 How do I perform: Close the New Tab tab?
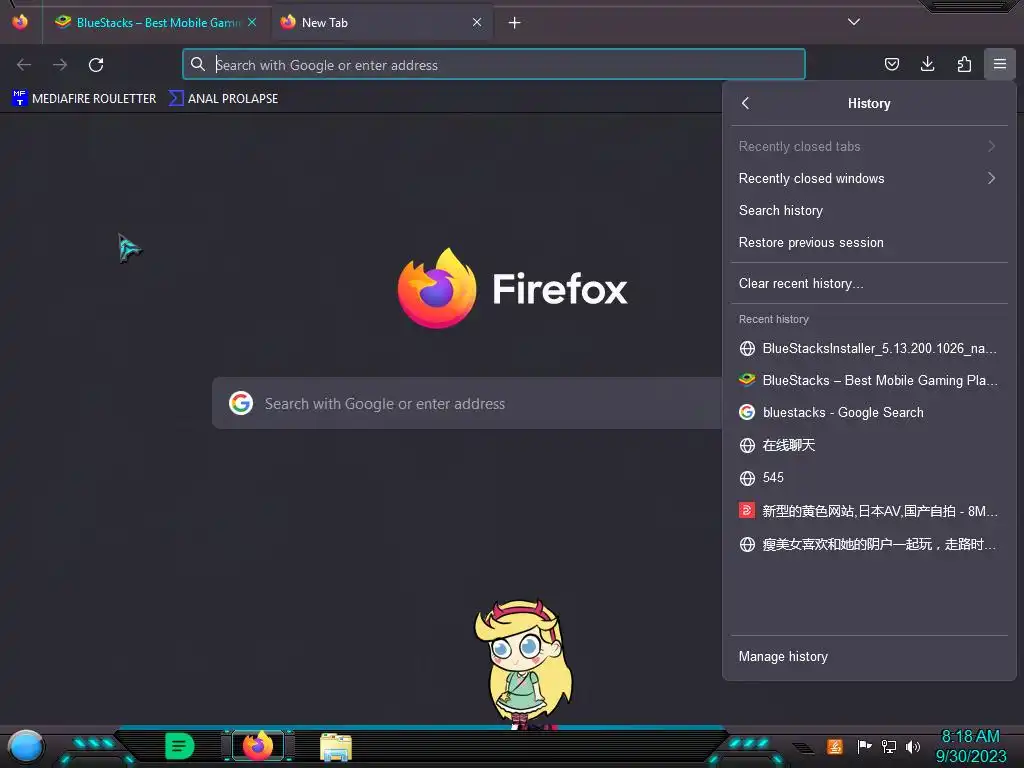pyautogui.click(x=477, y=22)
